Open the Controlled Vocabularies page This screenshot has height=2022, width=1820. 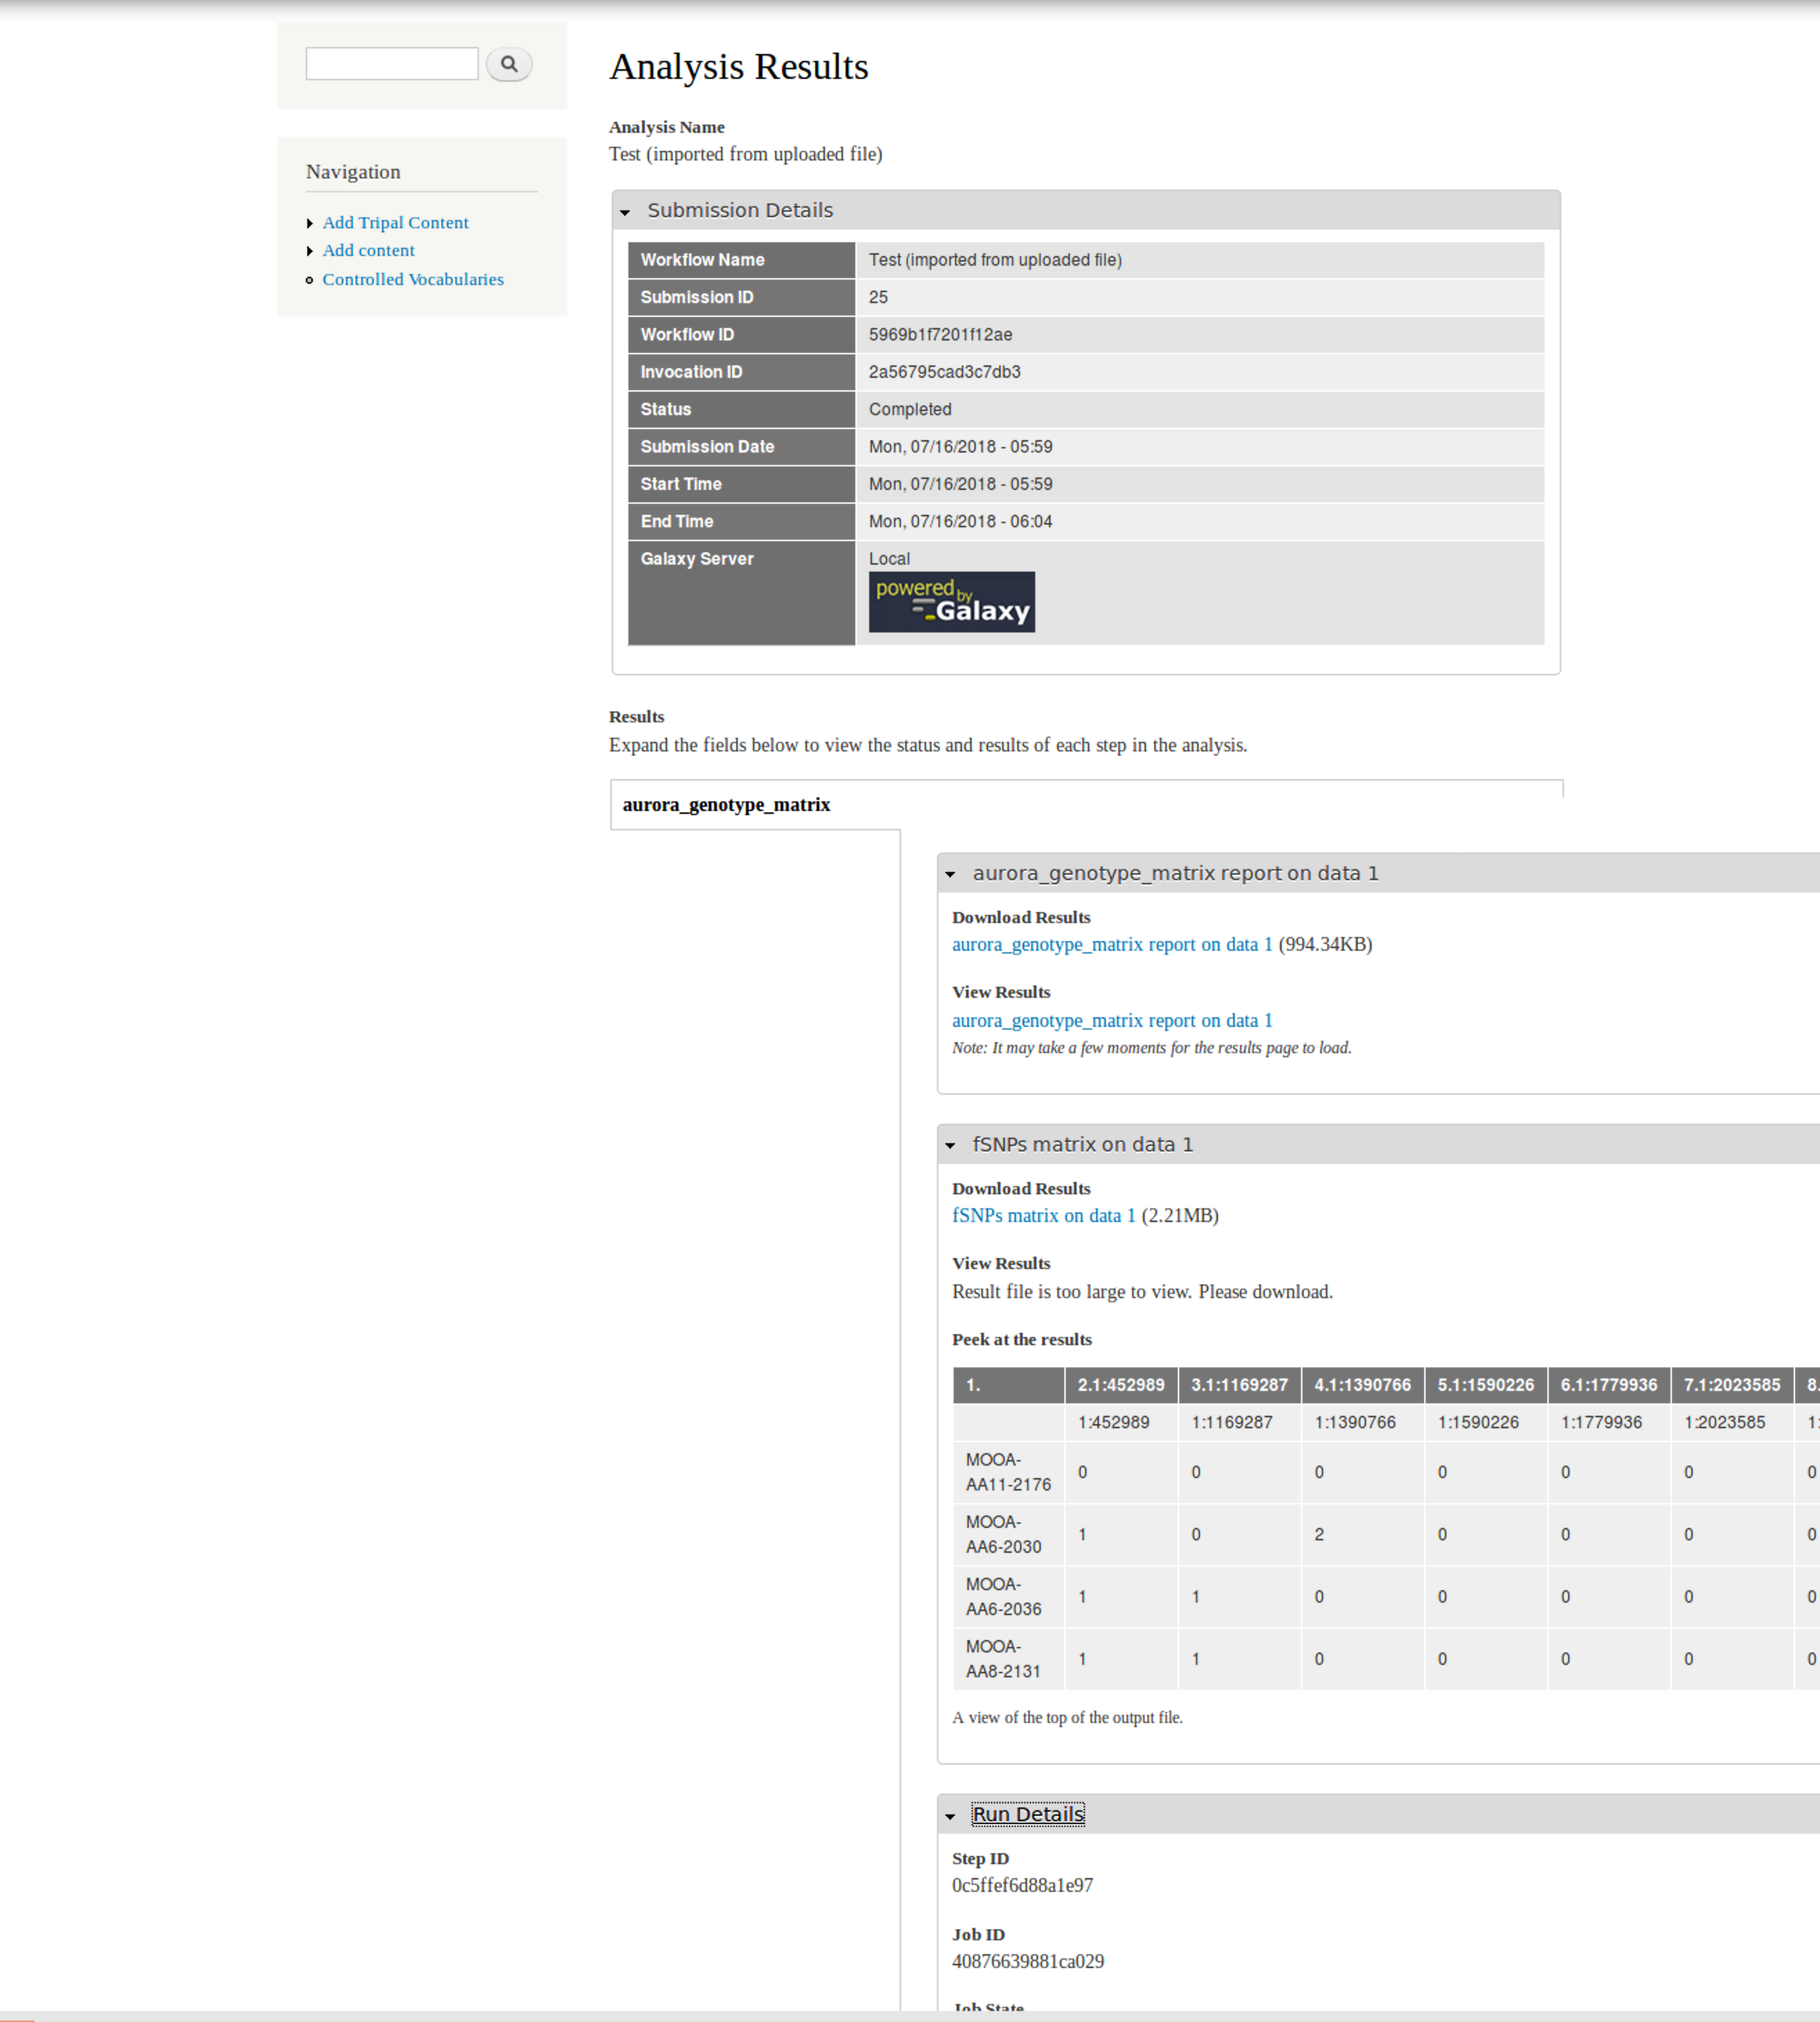point(413,280)
